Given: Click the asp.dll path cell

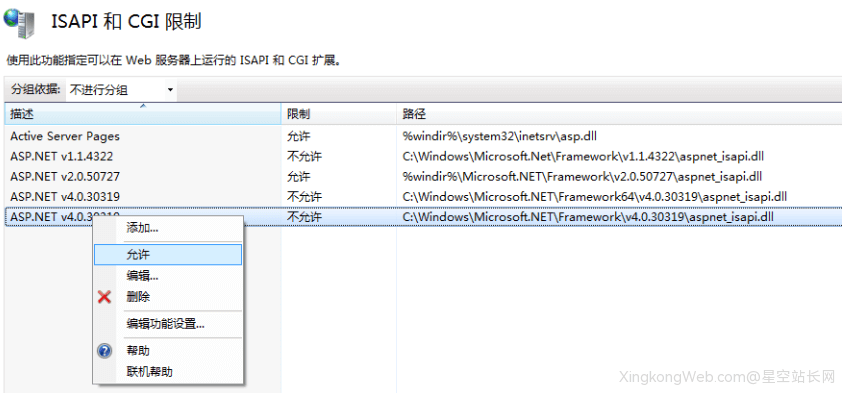Looking at the screenshot, I should [500, 137].
